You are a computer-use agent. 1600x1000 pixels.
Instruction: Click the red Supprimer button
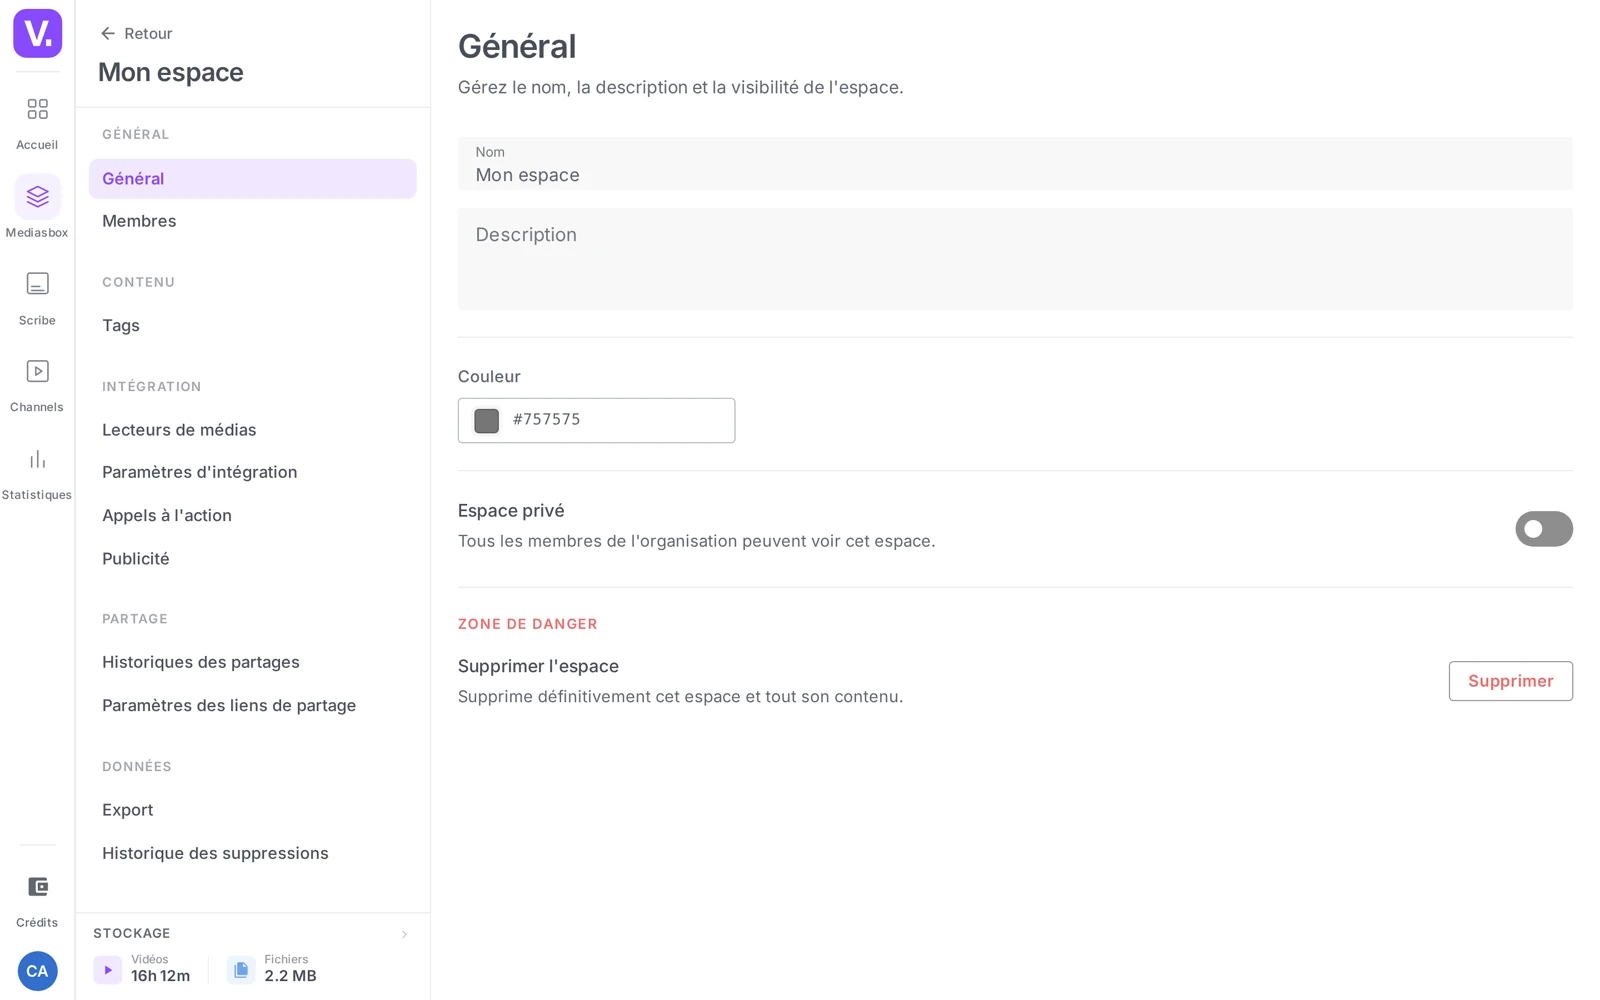tap(1510, 681)
